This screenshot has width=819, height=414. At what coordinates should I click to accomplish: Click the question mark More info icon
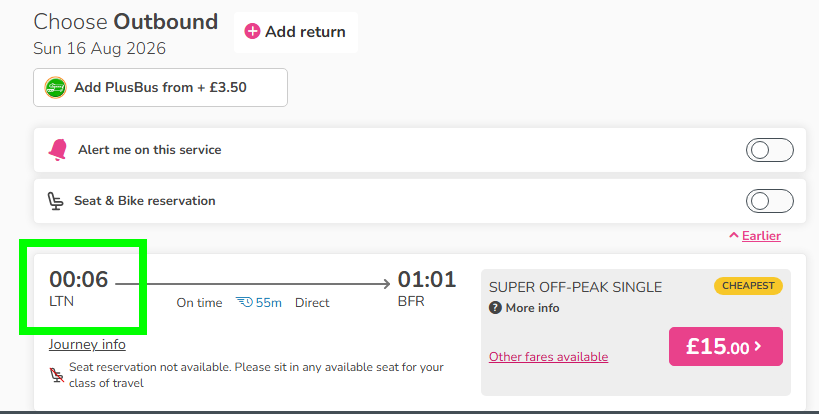coord(495,308)
